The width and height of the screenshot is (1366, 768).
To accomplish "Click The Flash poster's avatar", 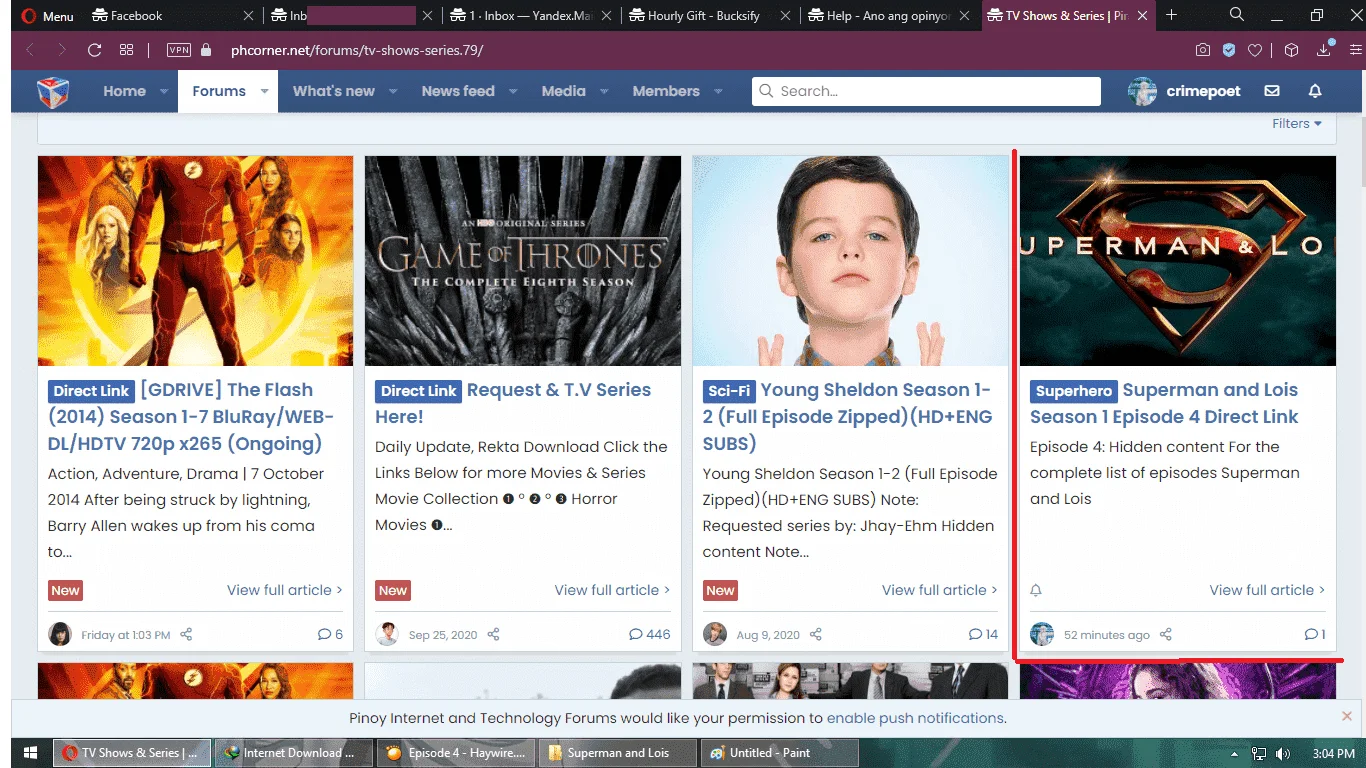I will (x=60, y=634).
